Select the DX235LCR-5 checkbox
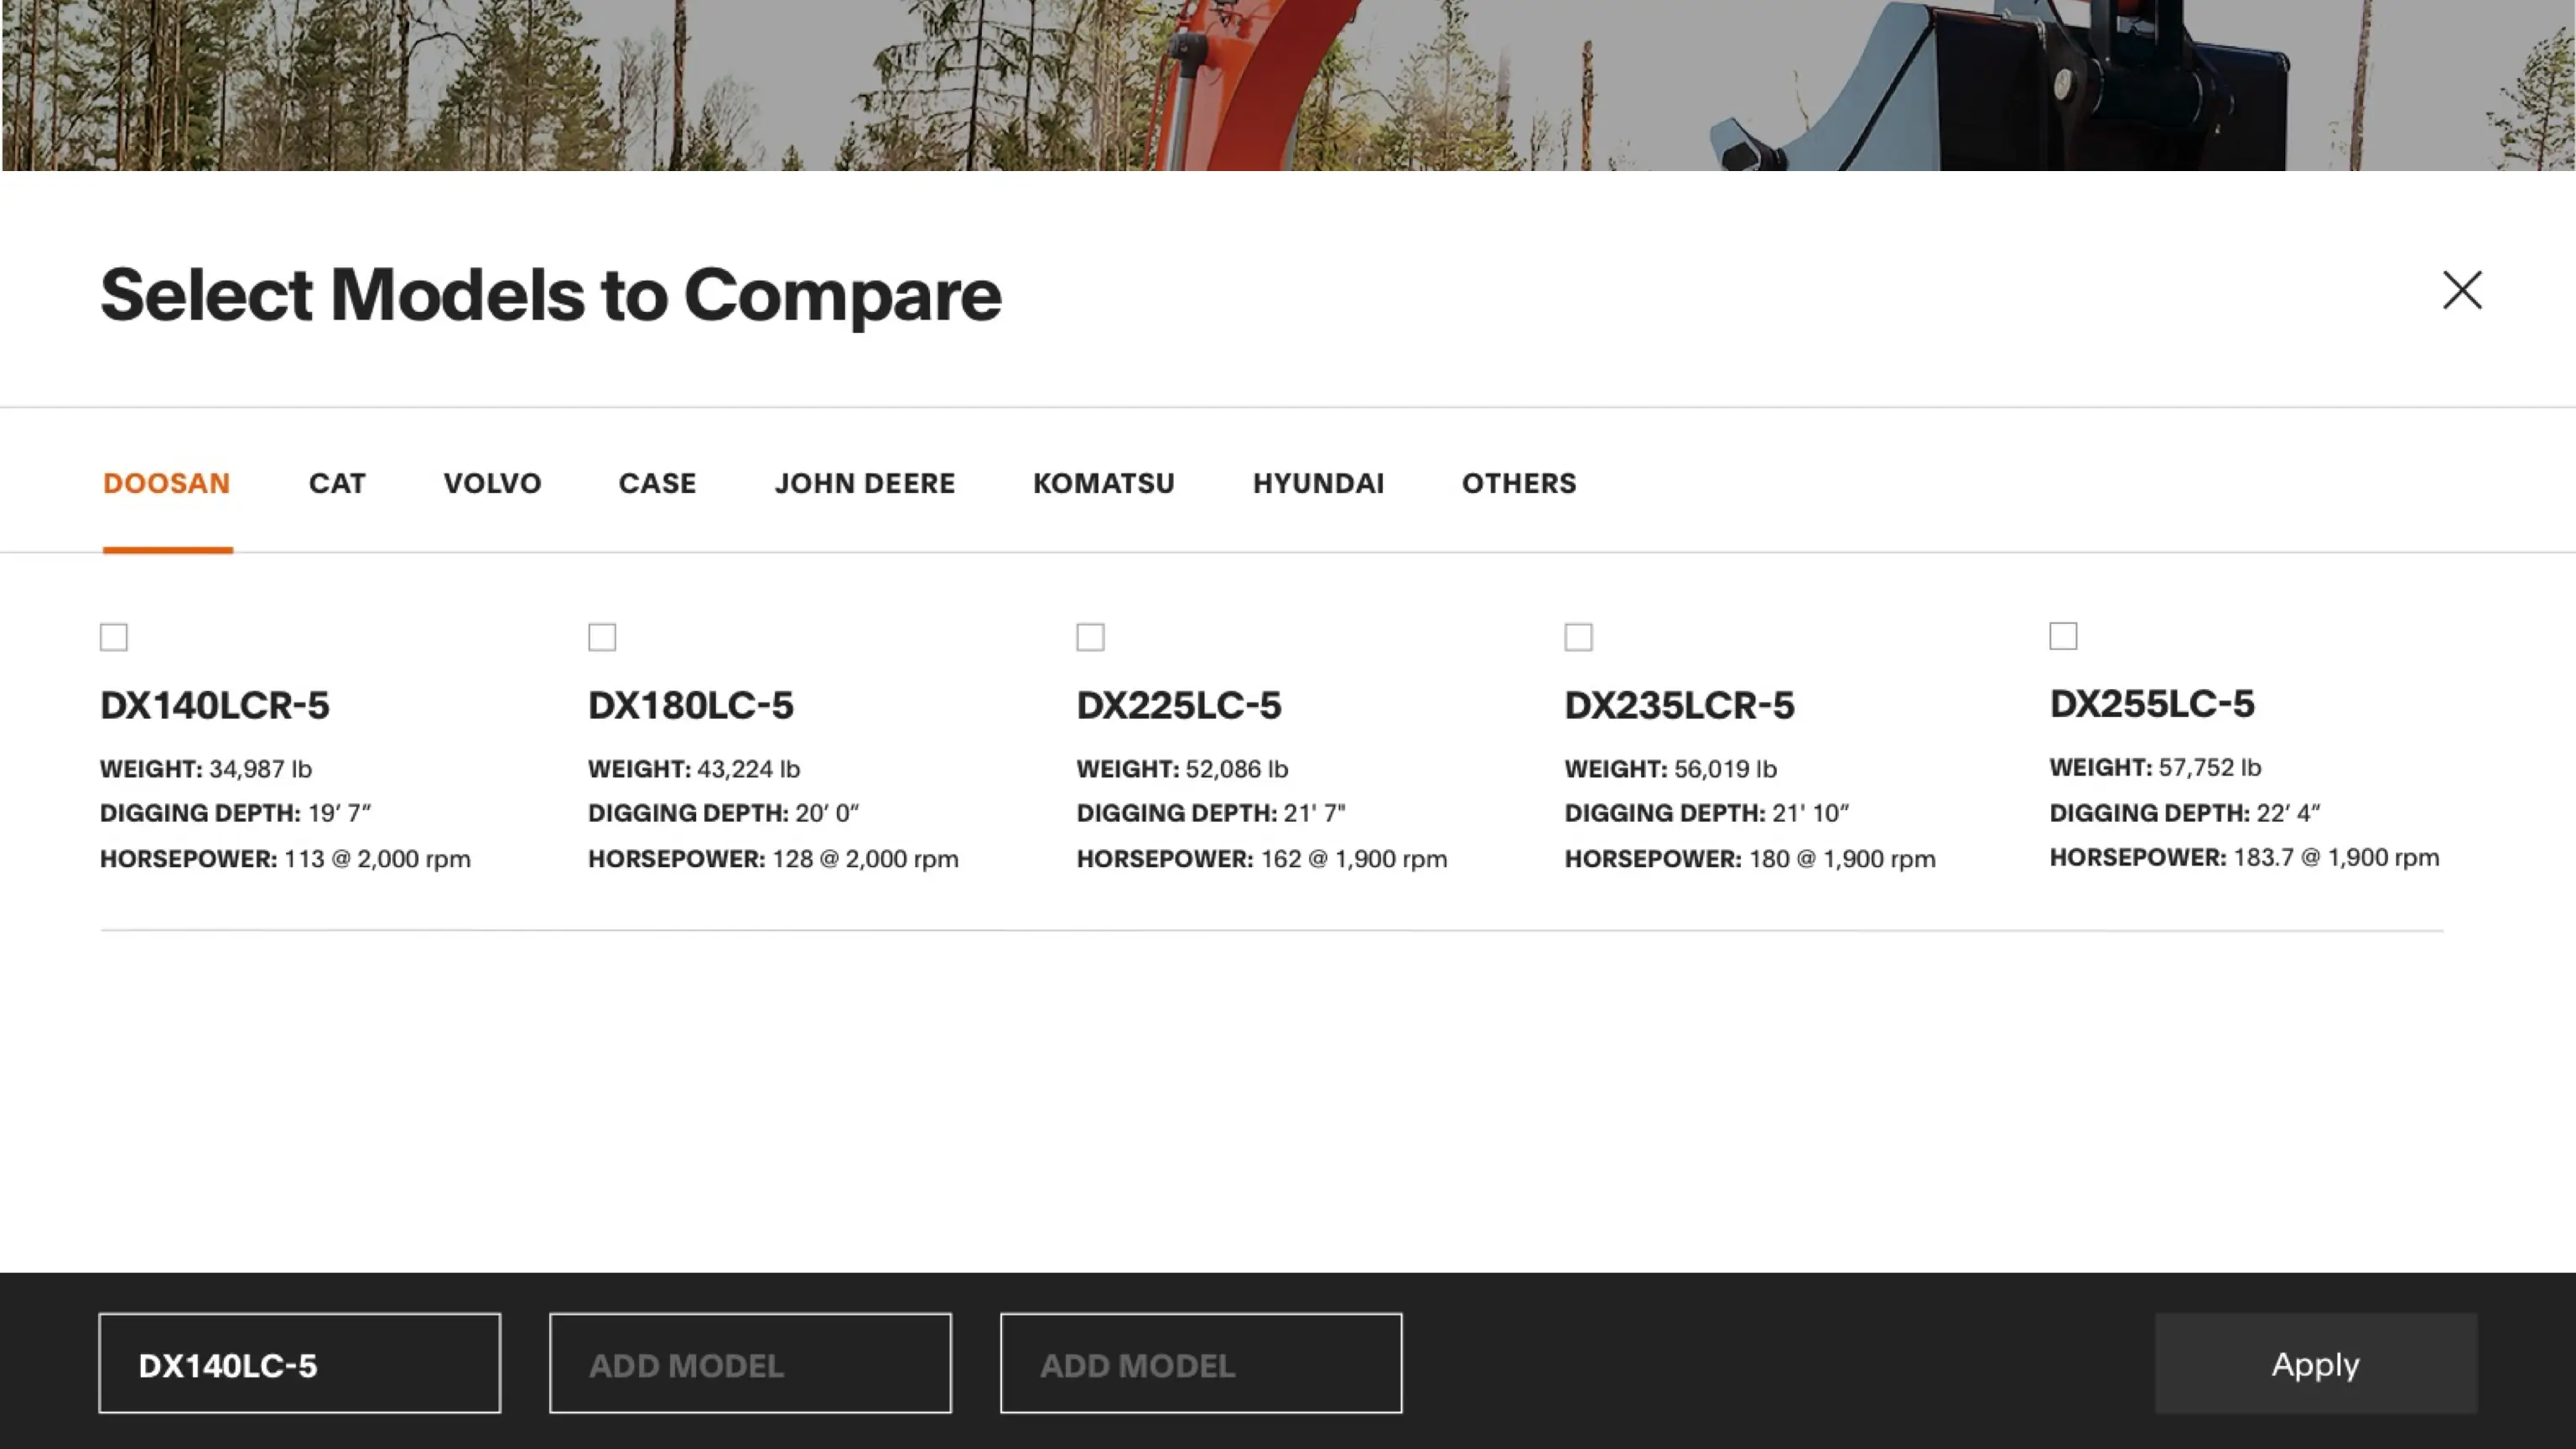The height and width of the screenshot is (1449, 2576). 1578,637
